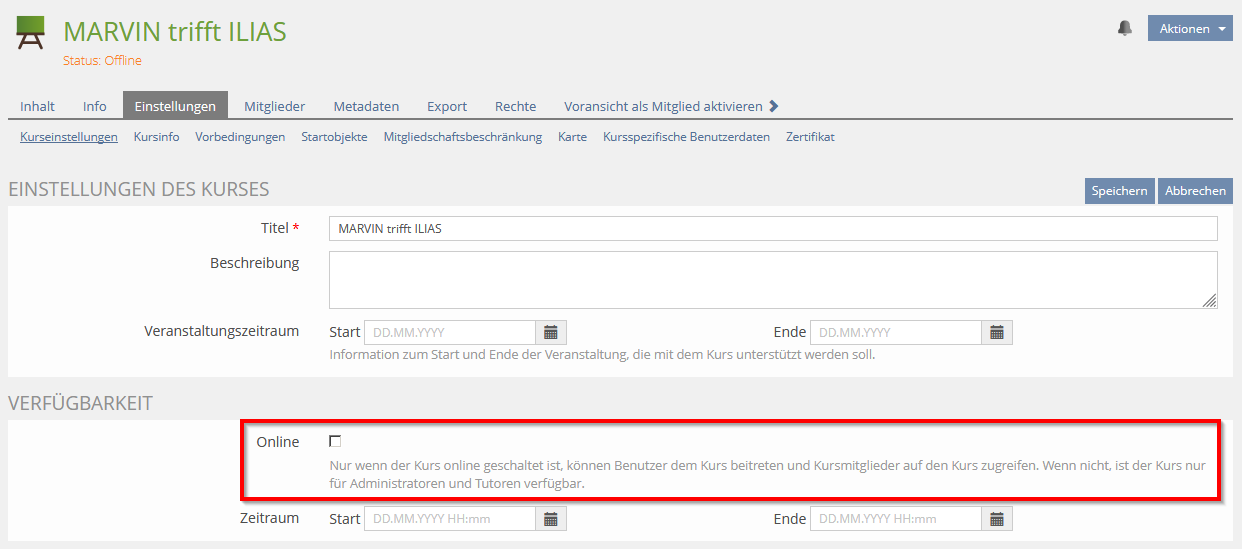Open the Metadaten tab
Viewport: 1242px width, 549px height.
tap(366, 106)
